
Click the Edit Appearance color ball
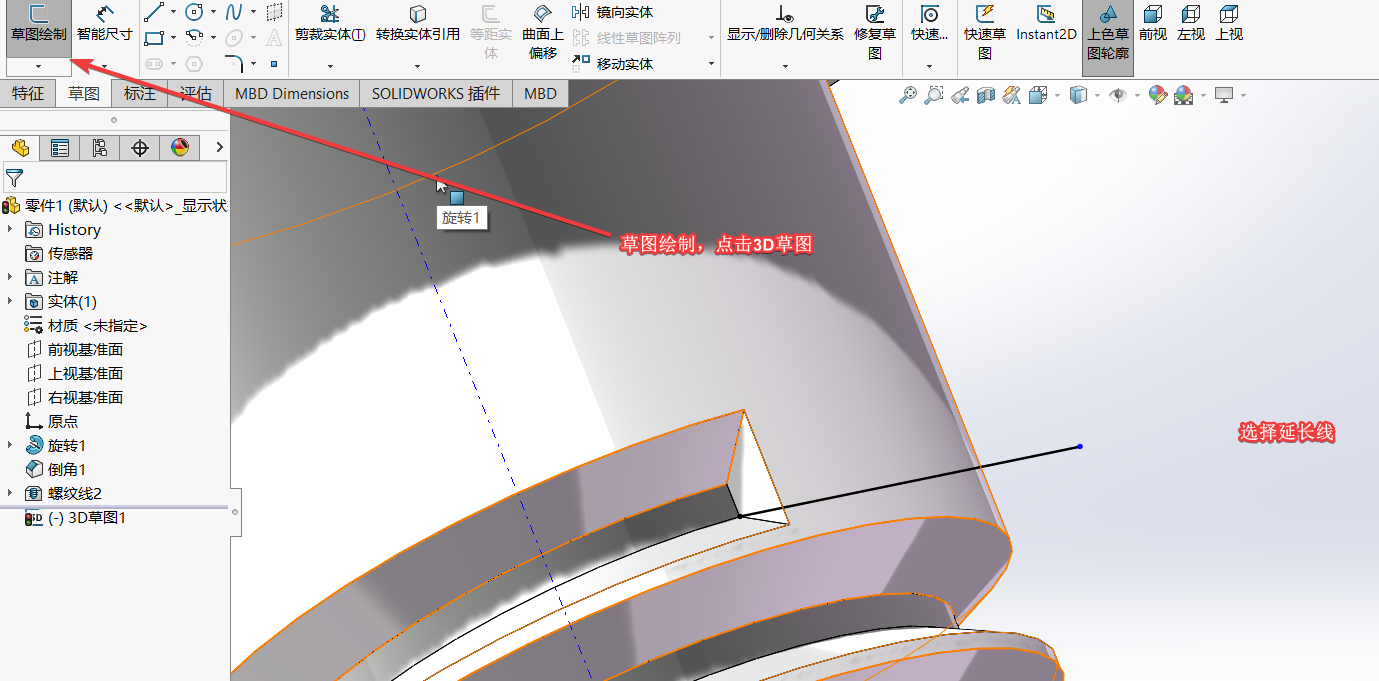(x=1158, y=95)
